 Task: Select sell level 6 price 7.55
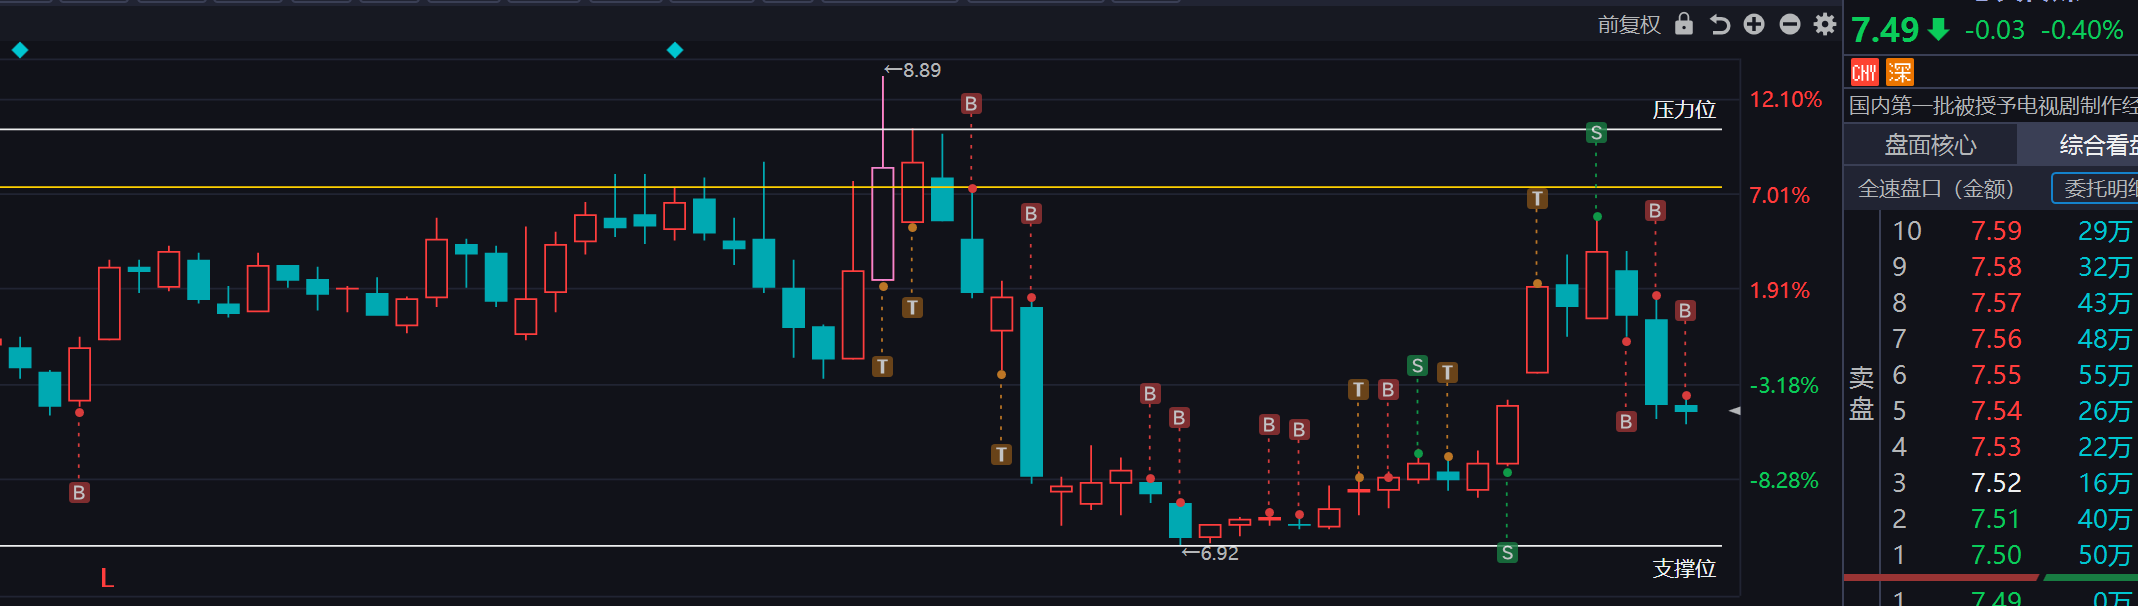click(1996, 375)
